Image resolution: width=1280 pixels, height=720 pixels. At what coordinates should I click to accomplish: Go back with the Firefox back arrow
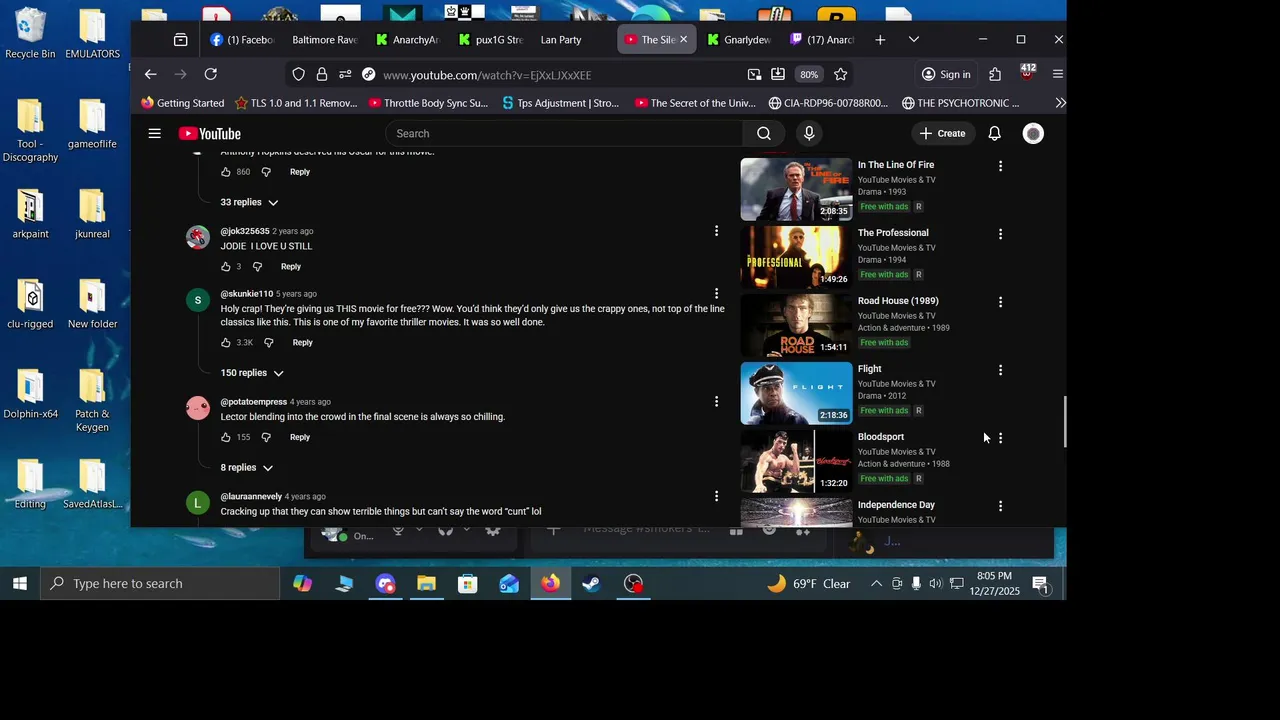point(150,74)
